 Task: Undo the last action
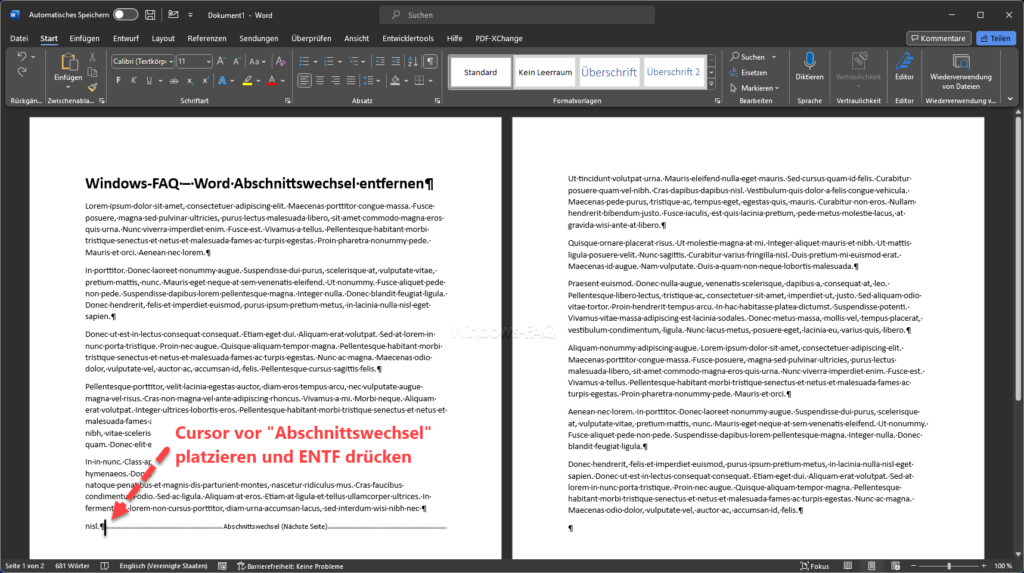click(22, 57)
